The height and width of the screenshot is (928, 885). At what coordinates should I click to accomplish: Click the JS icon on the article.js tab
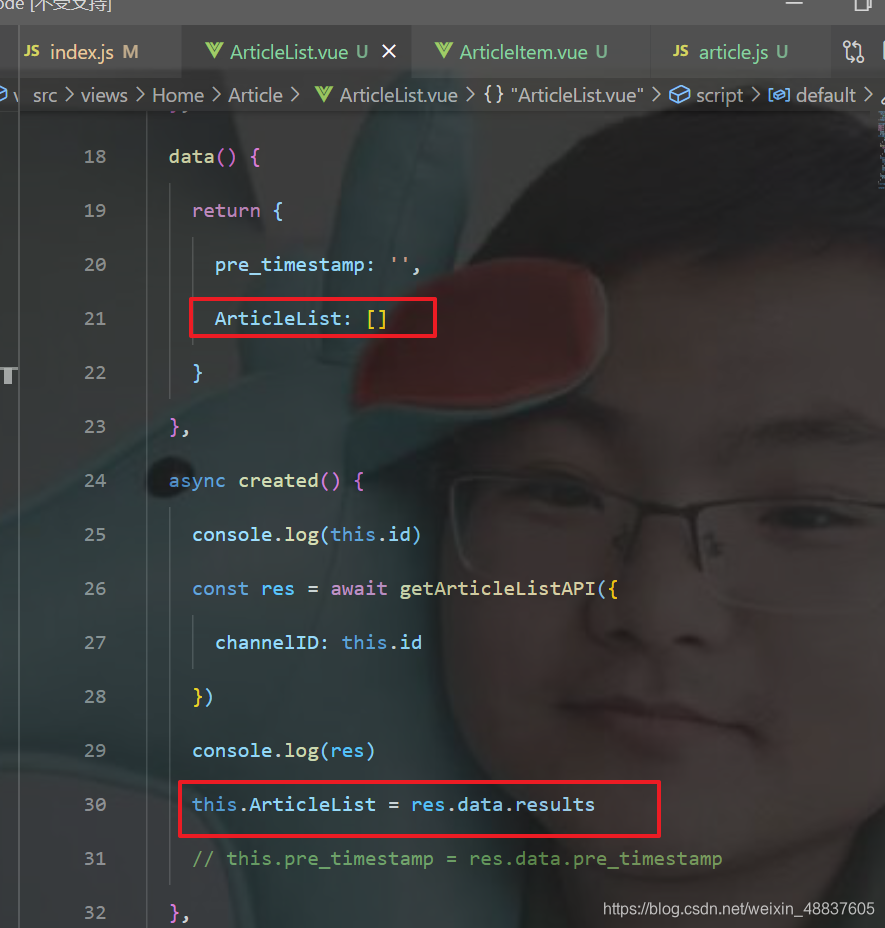[684, 51]
